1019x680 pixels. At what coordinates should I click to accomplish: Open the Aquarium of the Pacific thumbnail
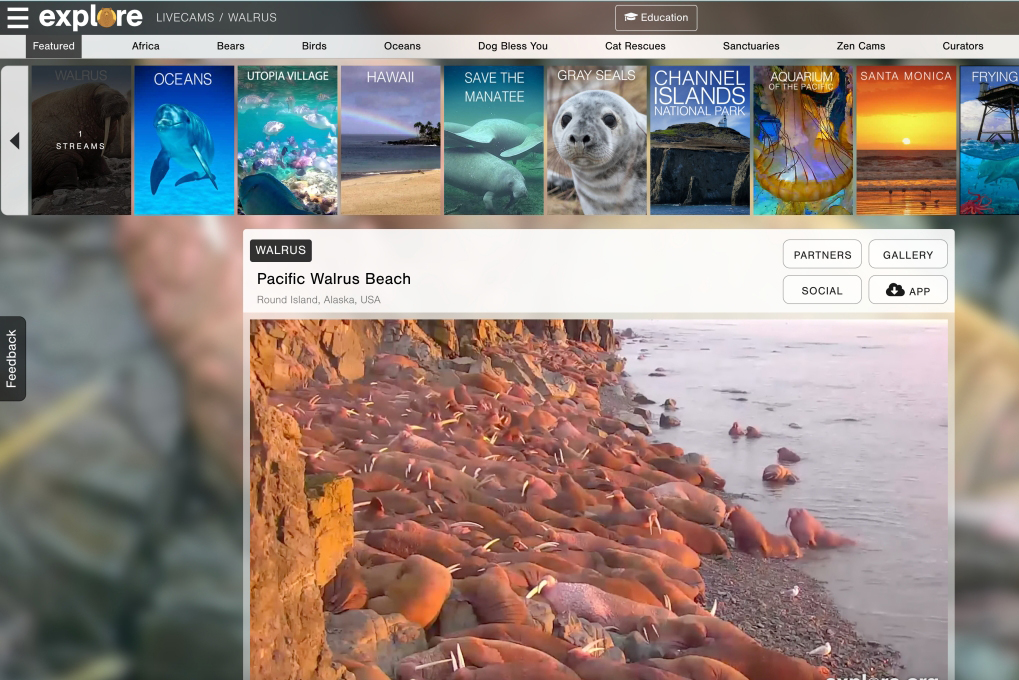click(x=803, y=140)
